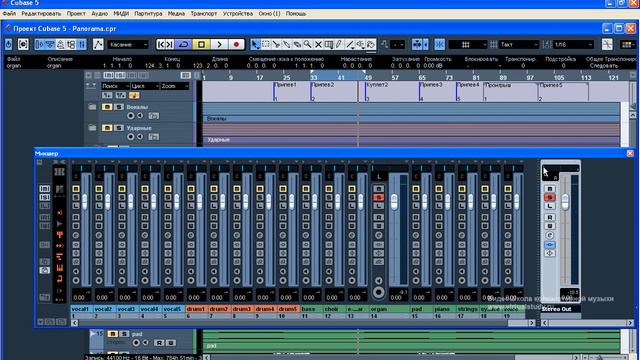Open the Такт grid type dropdown
This screenshot has width=640, height=360.
click(520, 44)
